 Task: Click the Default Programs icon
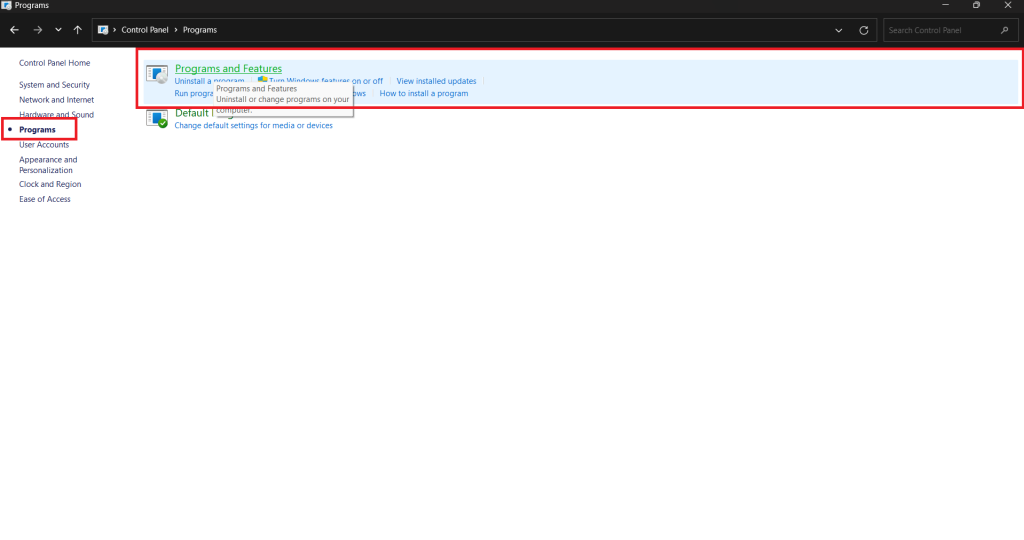[x=157, y=118]
